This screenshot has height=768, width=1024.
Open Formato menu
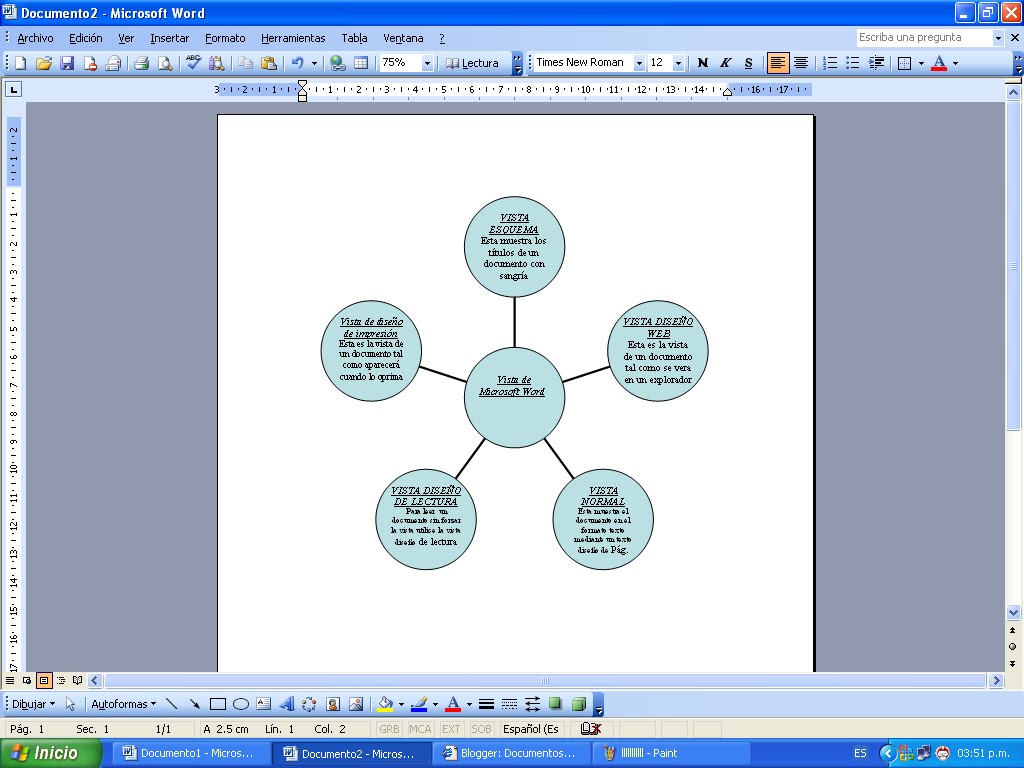click(x=225, y=39)
